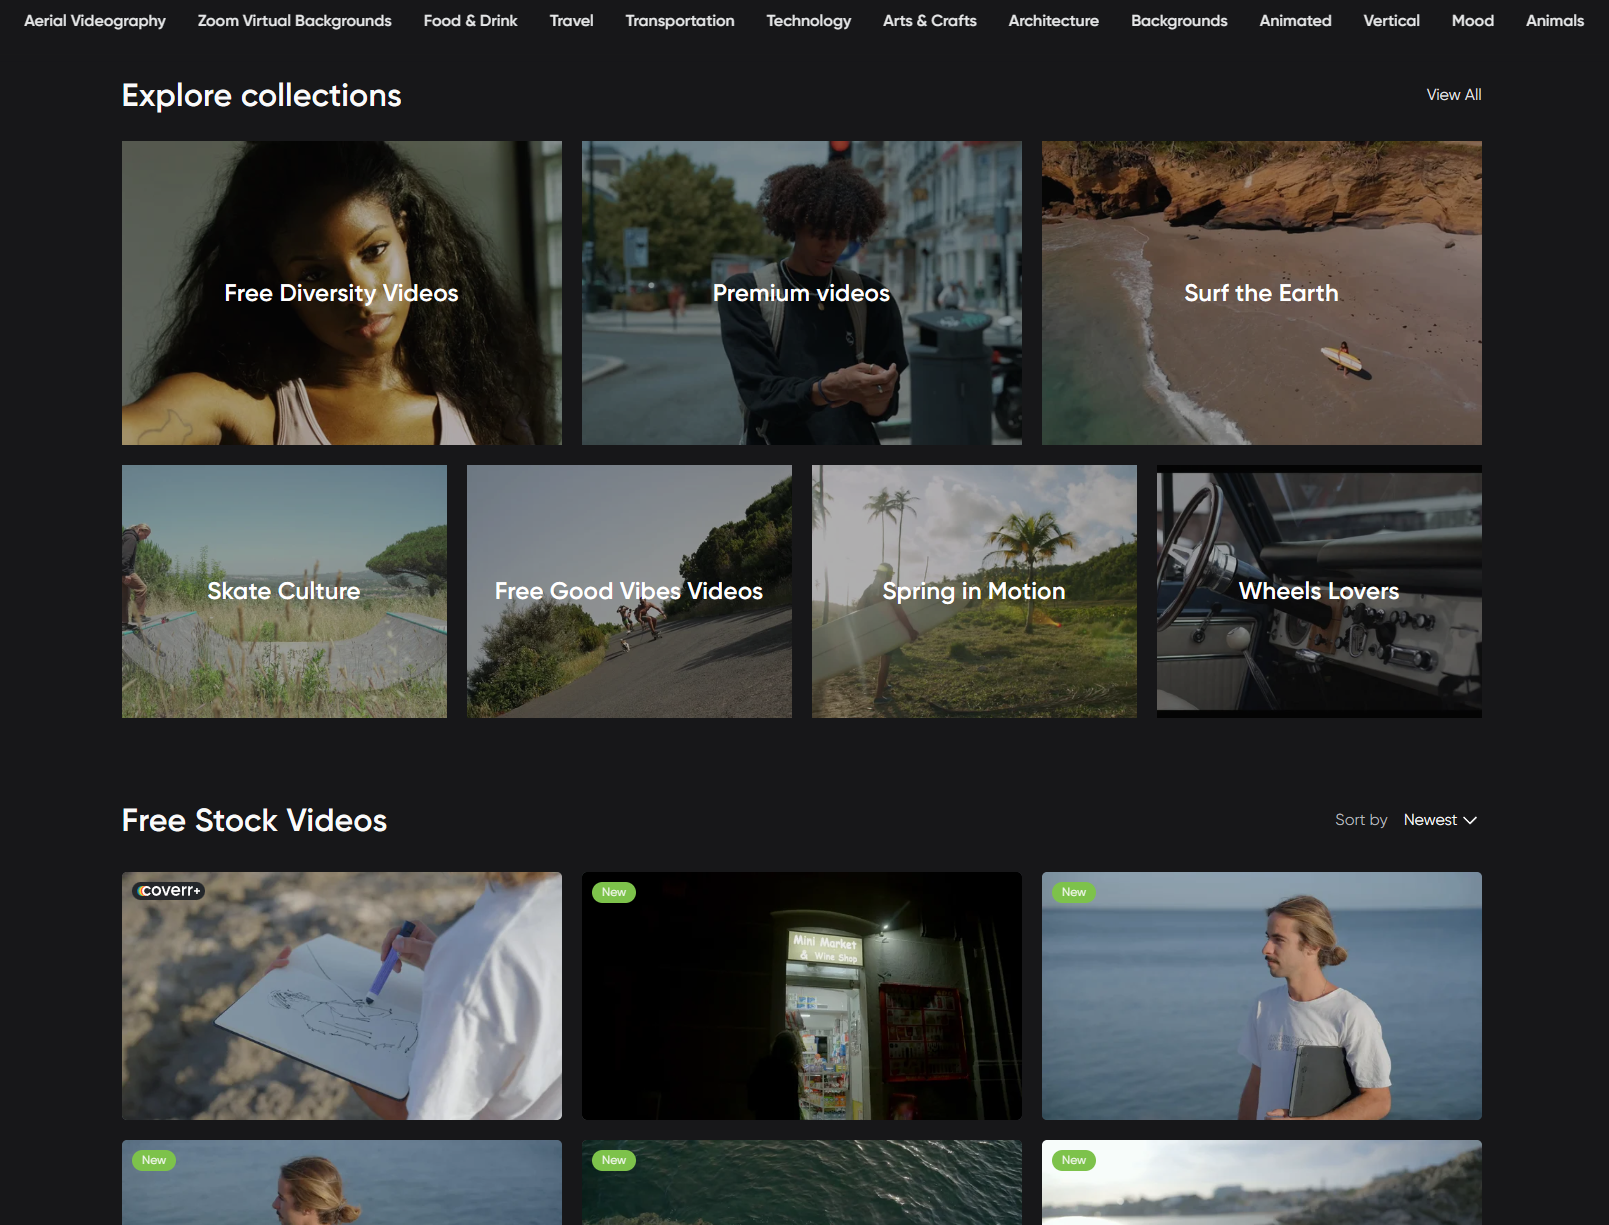Select the Animals category
Viewport: 1609px width, 1225px height.
point(1554,20)
